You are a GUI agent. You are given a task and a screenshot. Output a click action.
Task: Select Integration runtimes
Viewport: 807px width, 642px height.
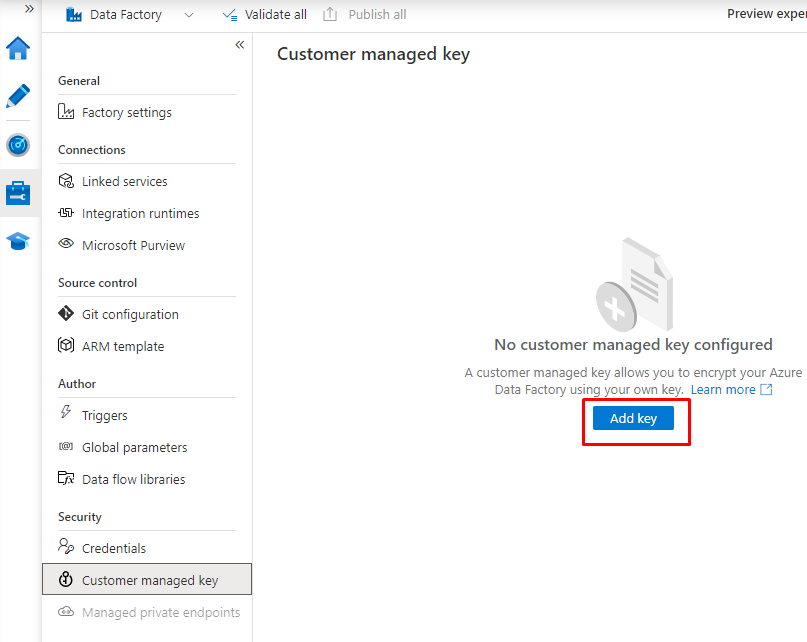click(140, 213)
